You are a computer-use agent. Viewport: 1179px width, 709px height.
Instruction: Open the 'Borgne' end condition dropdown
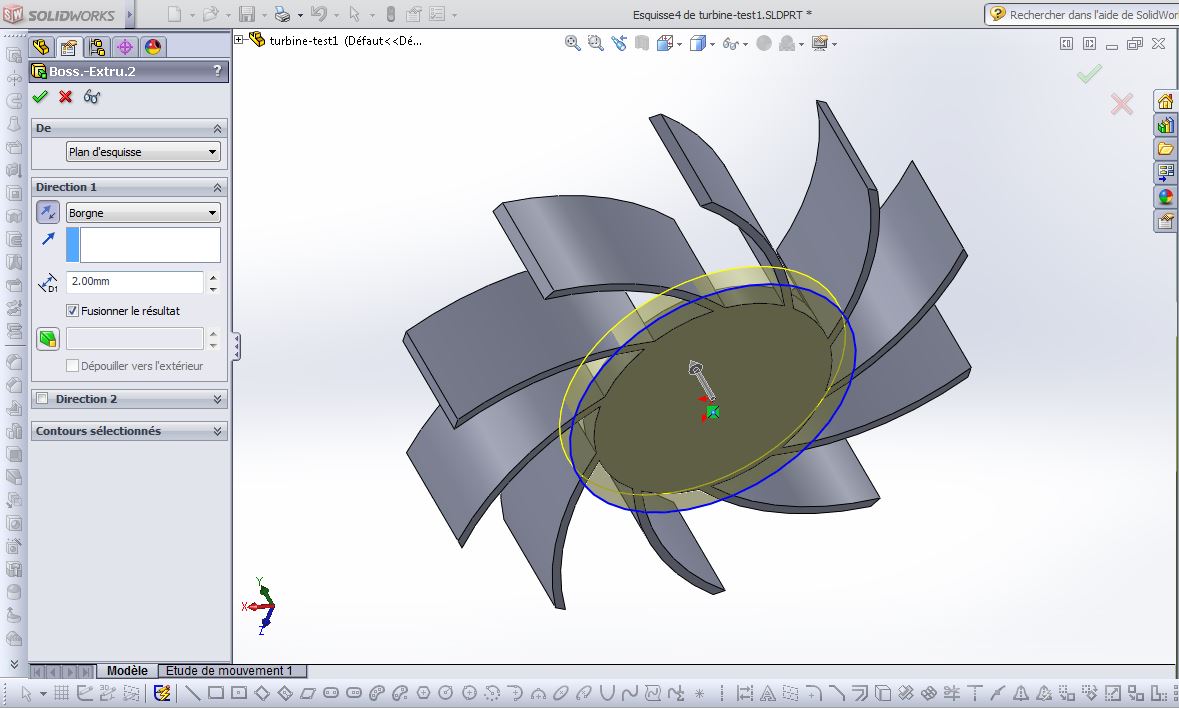pos(143,213)
